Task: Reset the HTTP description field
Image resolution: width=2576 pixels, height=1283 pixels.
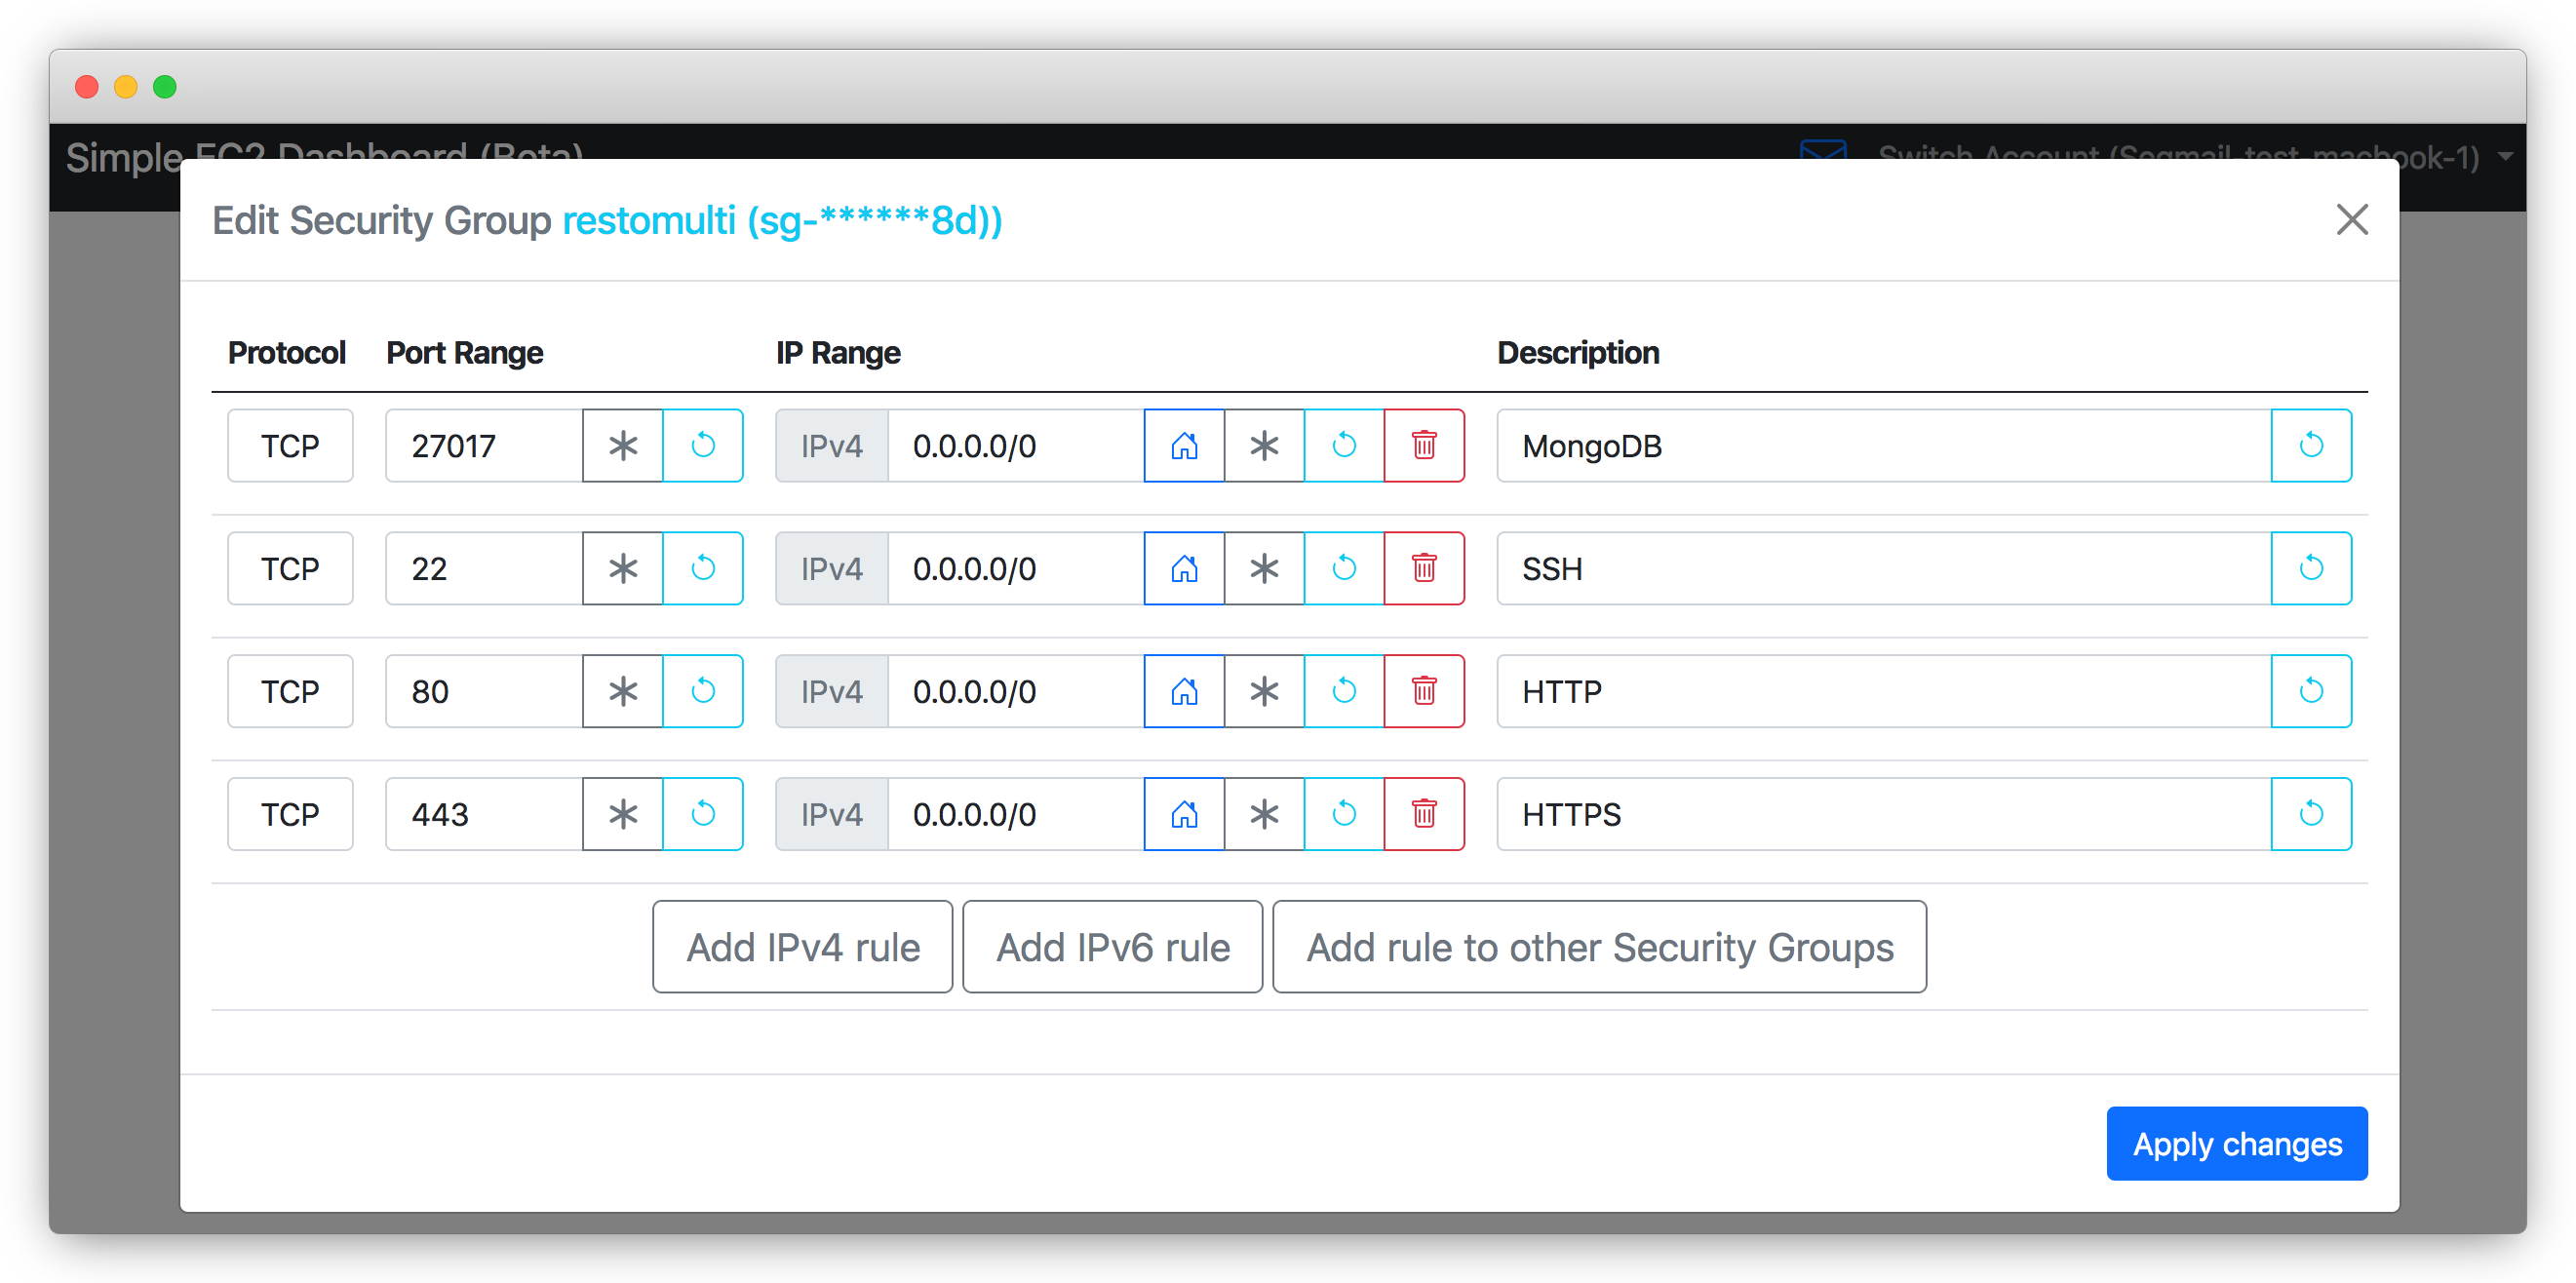Action: pyautogui.click(x=2311, y=691)
